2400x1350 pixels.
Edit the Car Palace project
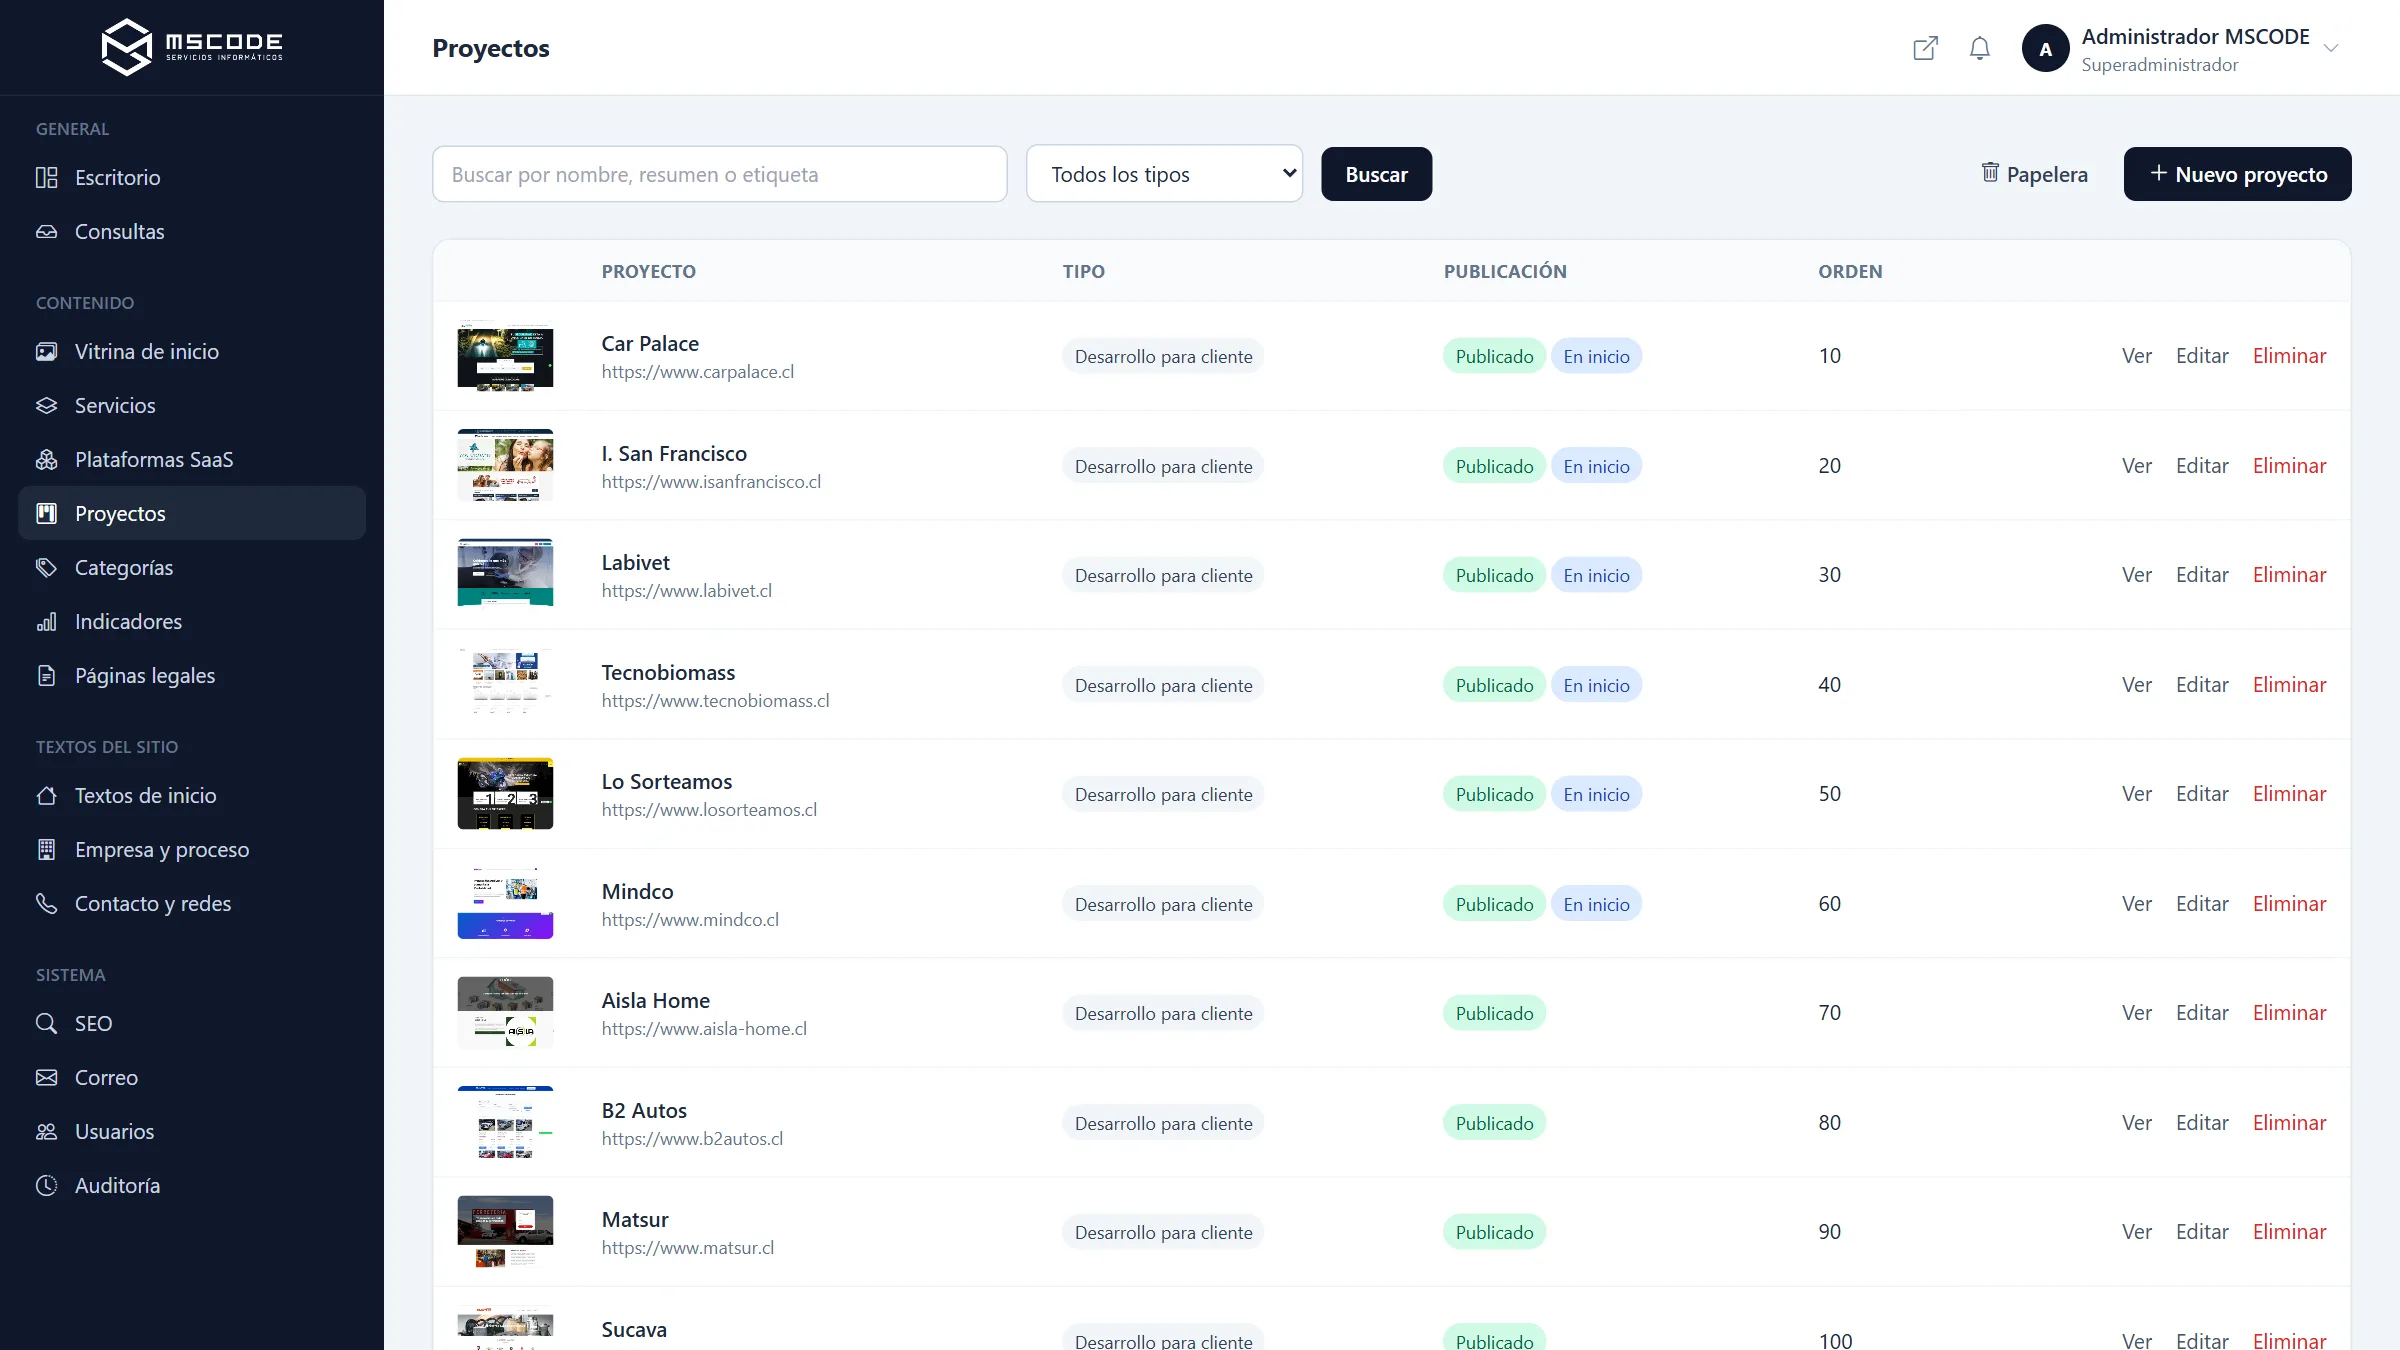coord(2202,356)
